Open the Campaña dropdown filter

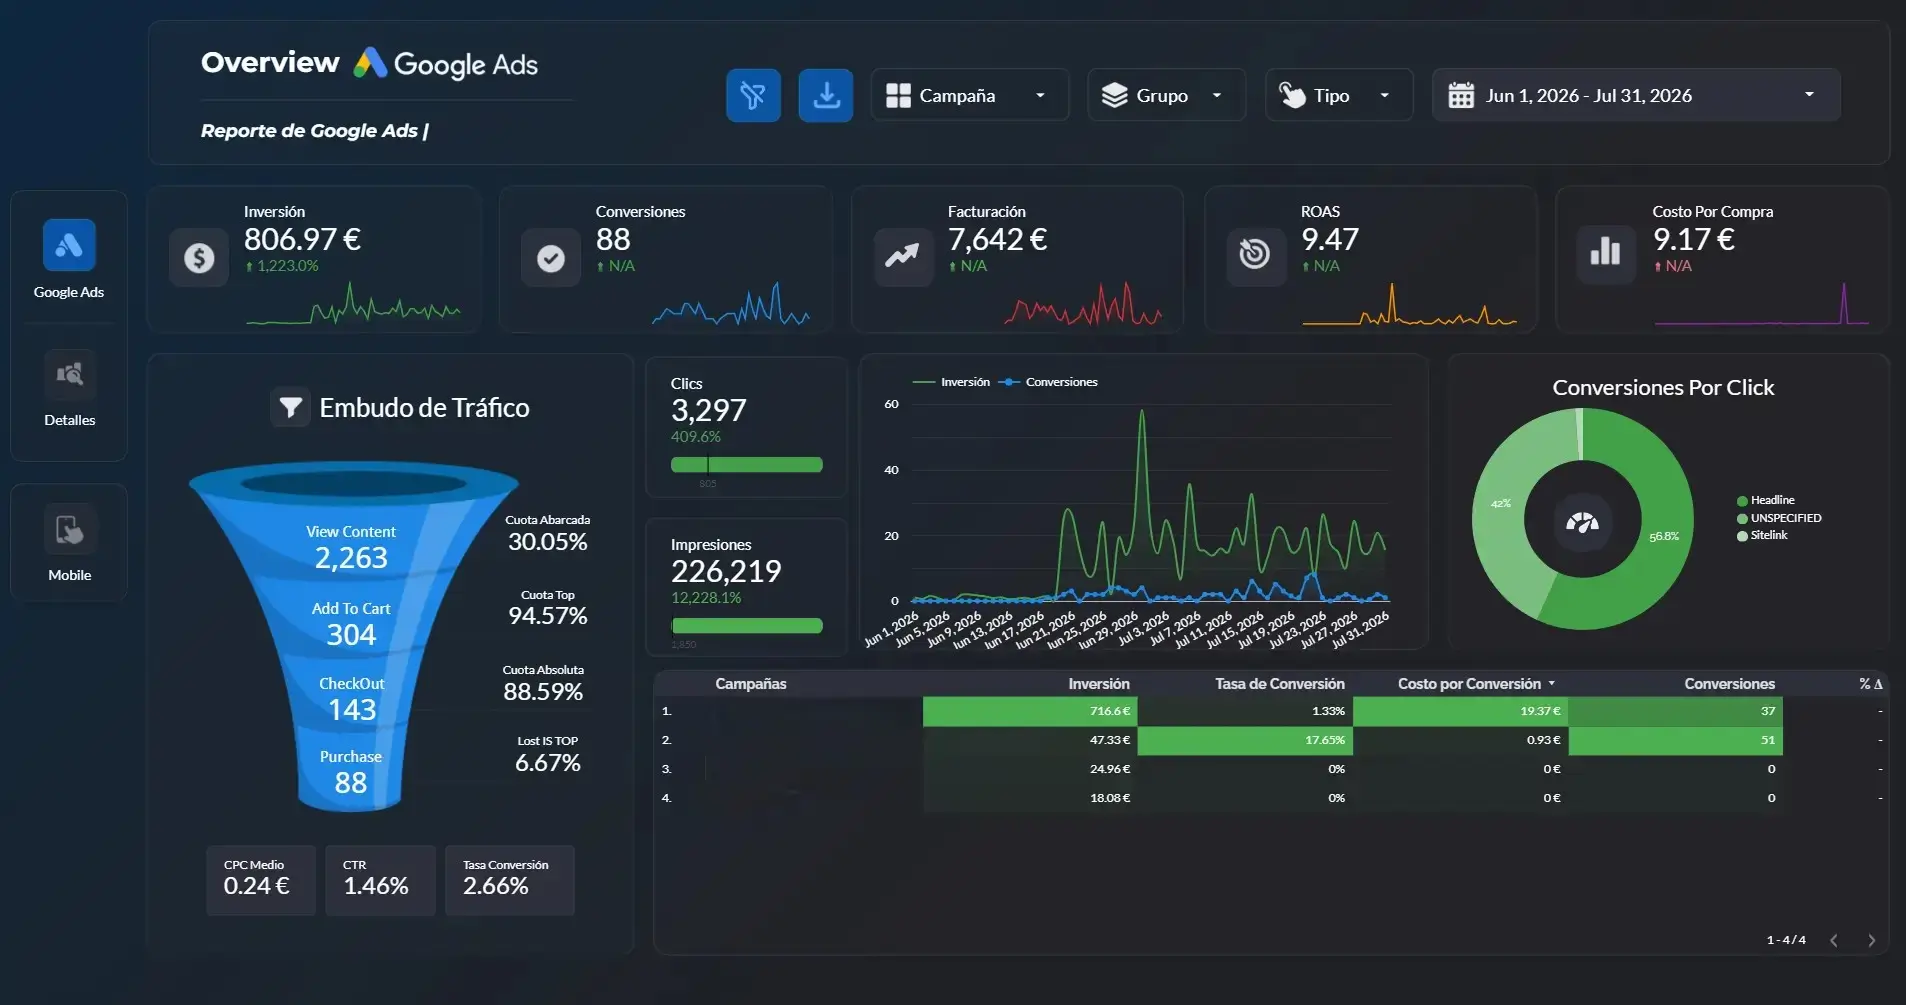(969, 95)
